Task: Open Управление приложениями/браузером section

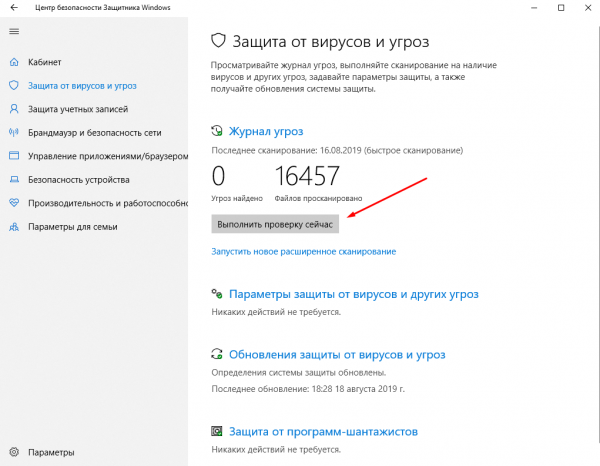Action: point(108,156)
